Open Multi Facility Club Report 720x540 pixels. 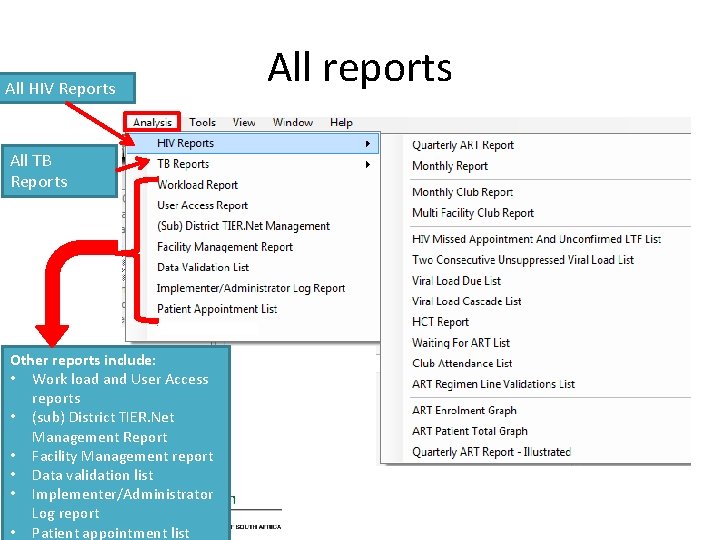(473, 213)
